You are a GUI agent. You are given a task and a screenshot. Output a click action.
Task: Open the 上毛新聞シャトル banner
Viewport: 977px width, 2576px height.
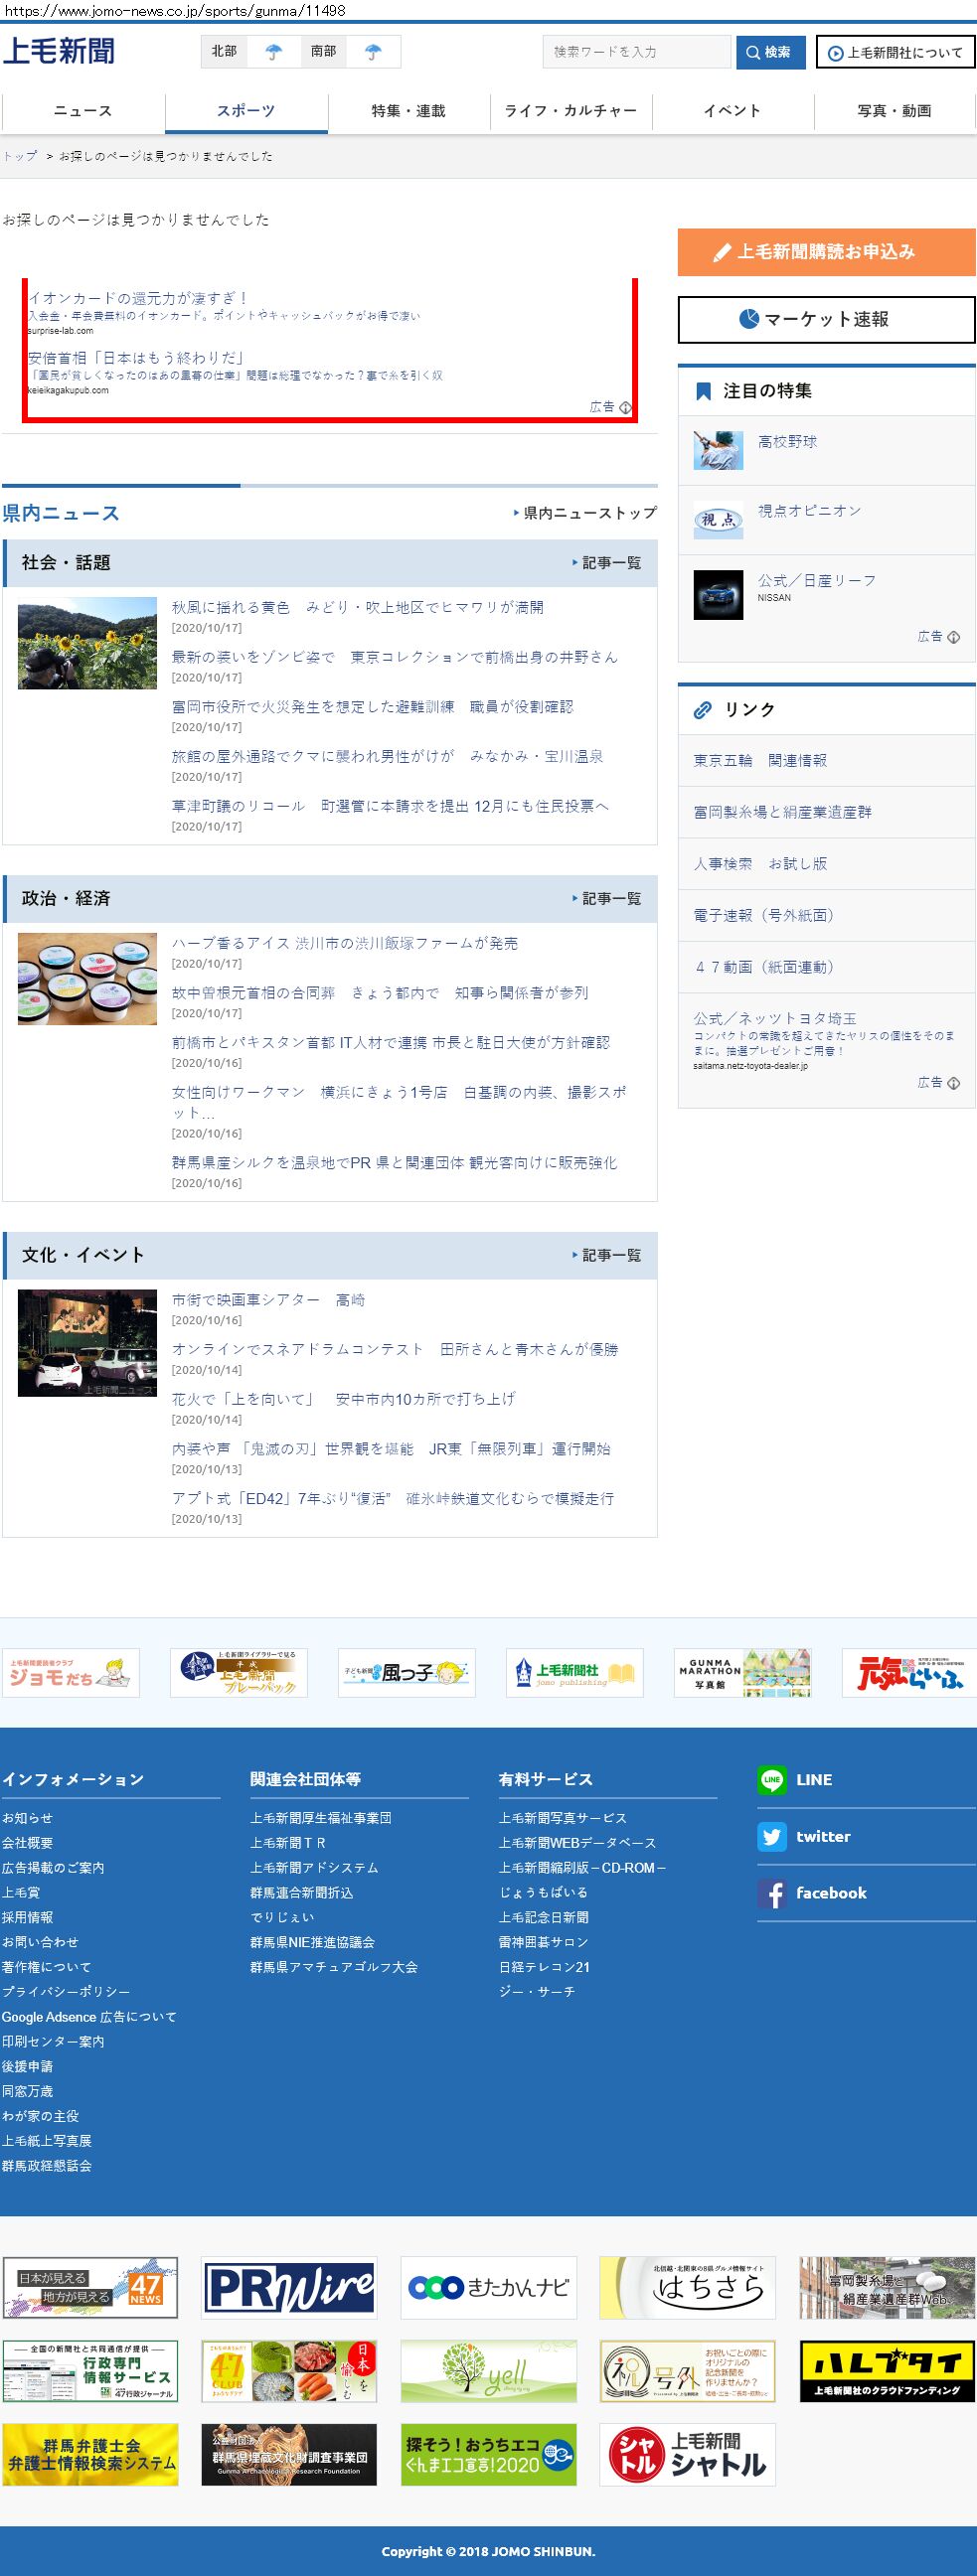click(688, 2454)
